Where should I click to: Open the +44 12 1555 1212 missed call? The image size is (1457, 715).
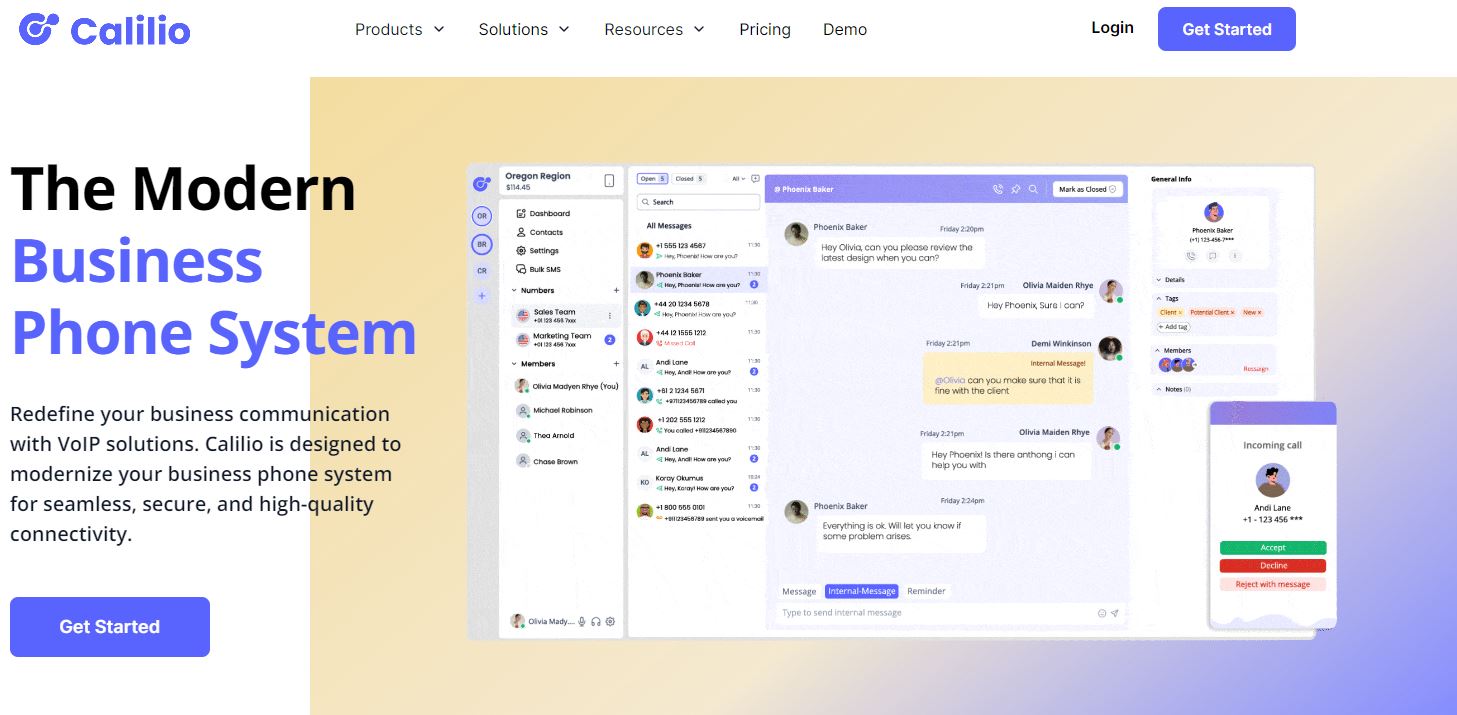tap(698, 337)
